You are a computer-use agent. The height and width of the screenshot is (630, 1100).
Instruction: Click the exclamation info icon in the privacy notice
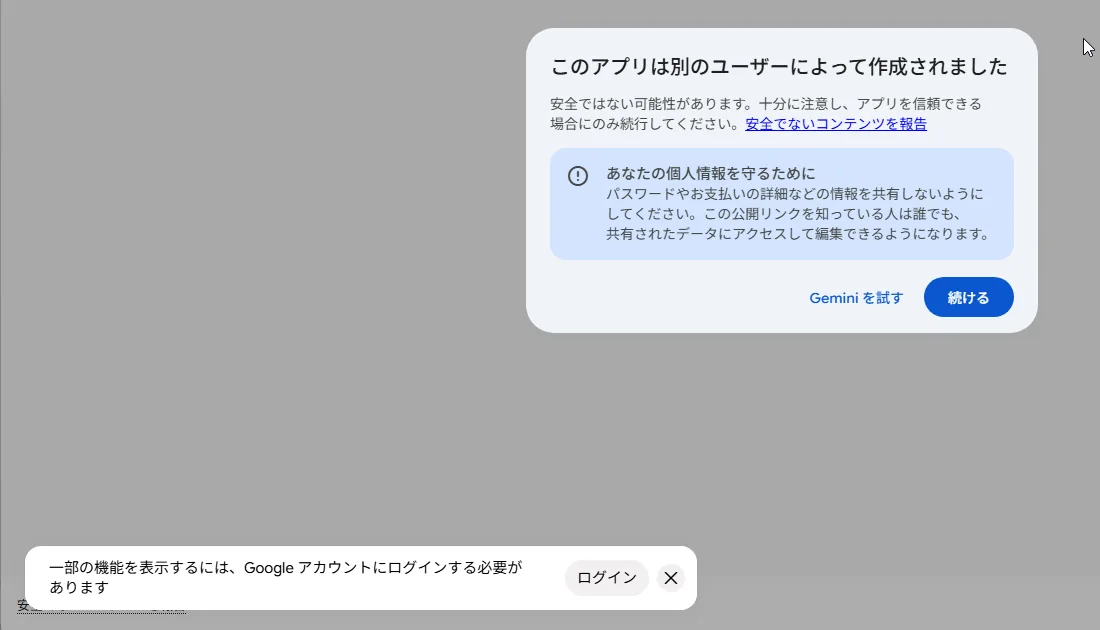(x=577, y=175)
